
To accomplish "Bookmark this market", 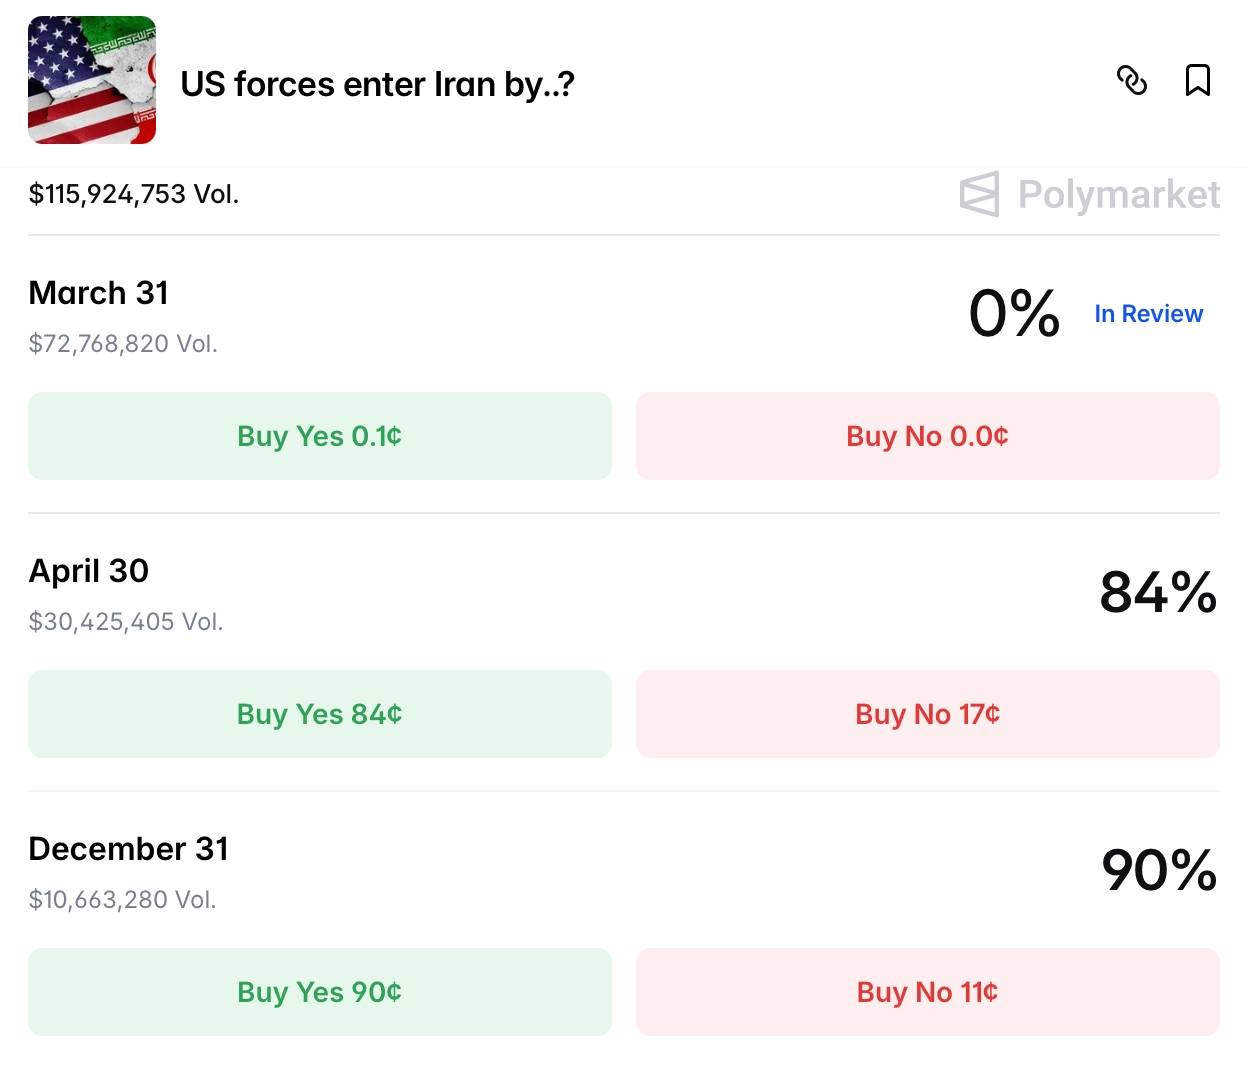I will coord(1197,80).
